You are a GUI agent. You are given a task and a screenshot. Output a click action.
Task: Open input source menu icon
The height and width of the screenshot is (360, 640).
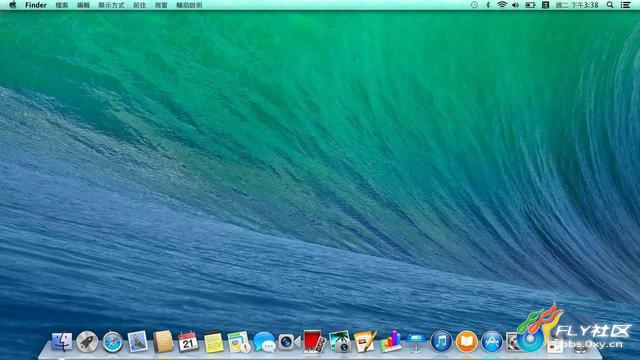point(545,5)
